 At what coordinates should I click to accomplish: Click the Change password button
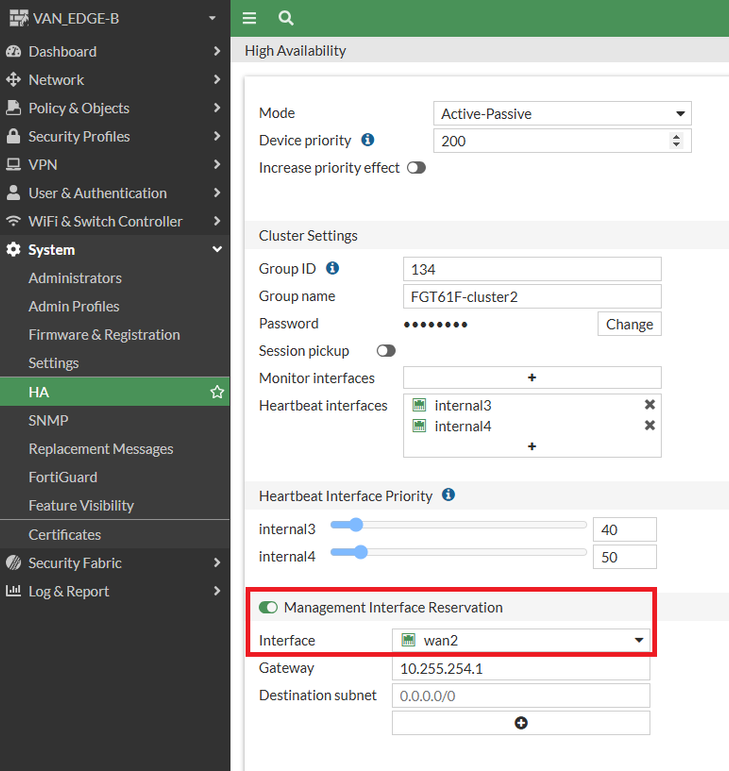[629, 324]
